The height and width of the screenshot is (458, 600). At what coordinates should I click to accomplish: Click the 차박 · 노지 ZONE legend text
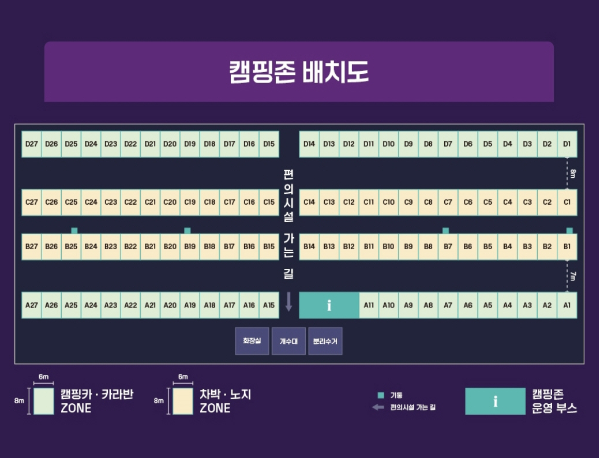point(225,401)
